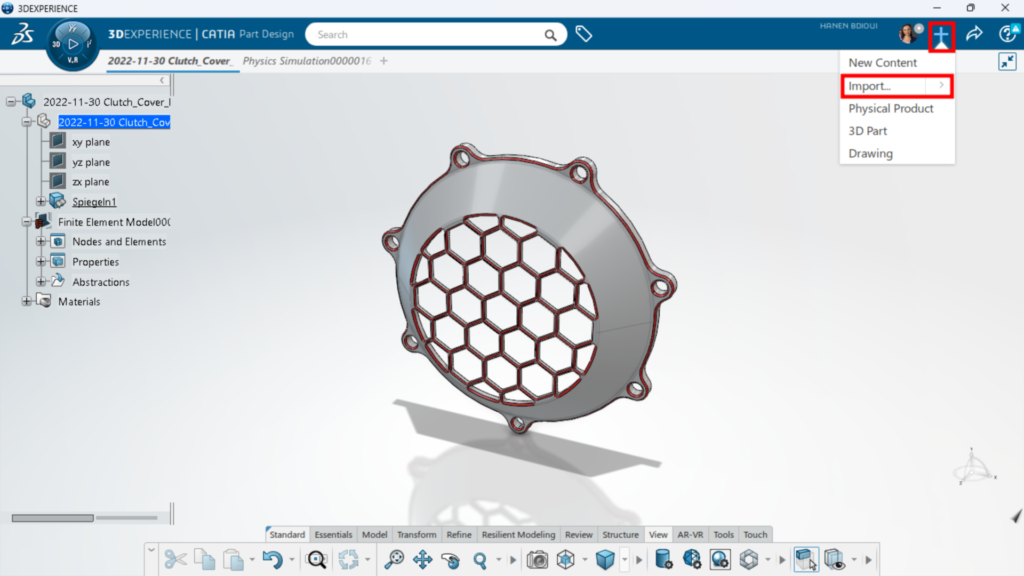Collapse the highlighted Clutch_Cov part node
The height and width of the screenshot is (576, 1024).
tap(26, 122)
